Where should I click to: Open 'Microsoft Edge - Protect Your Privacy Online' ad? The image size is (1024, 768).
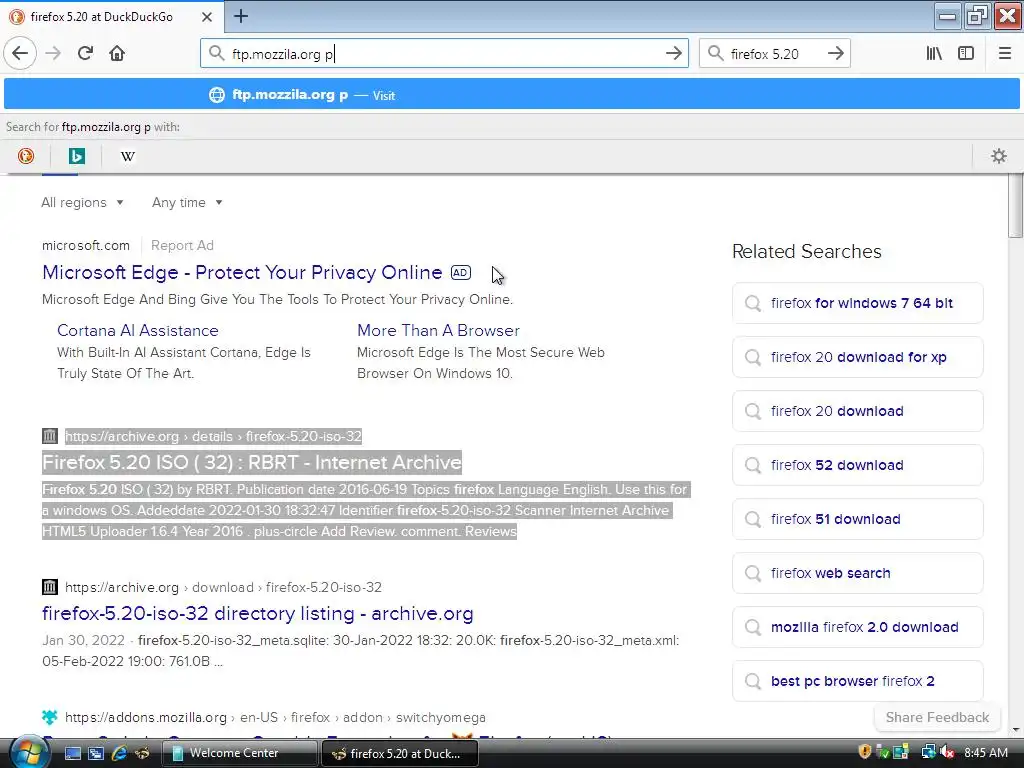point(242,272)
